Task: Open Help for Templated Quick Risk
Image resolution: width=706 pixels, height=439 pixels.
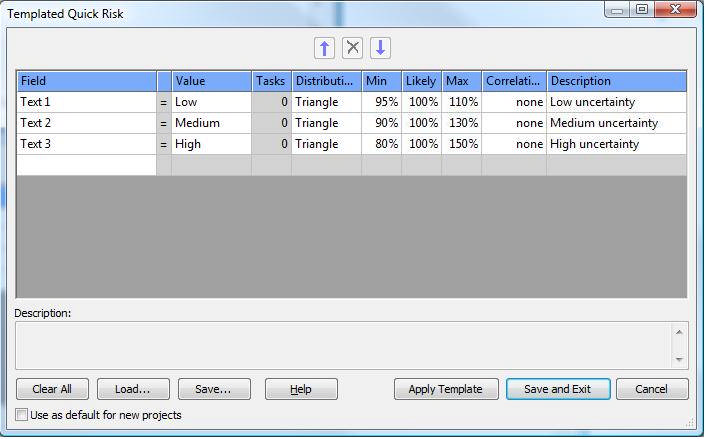Action: pos(301,389)
